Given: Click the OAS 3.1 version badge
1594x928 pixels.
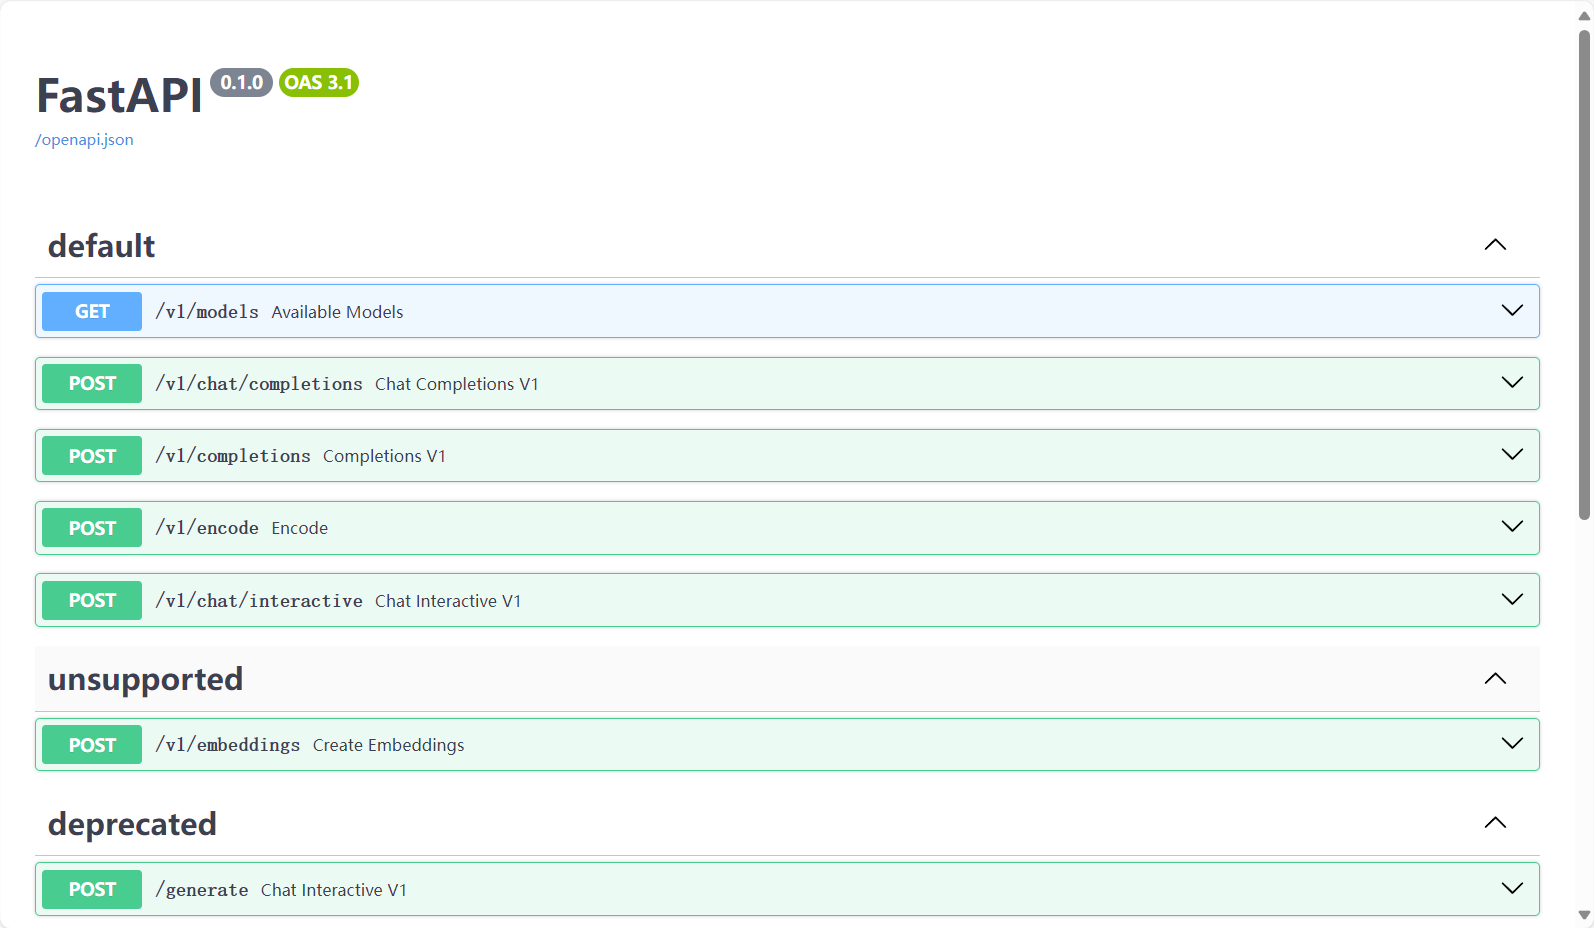Looking at the screenshot, I should (x=318, y=83).
